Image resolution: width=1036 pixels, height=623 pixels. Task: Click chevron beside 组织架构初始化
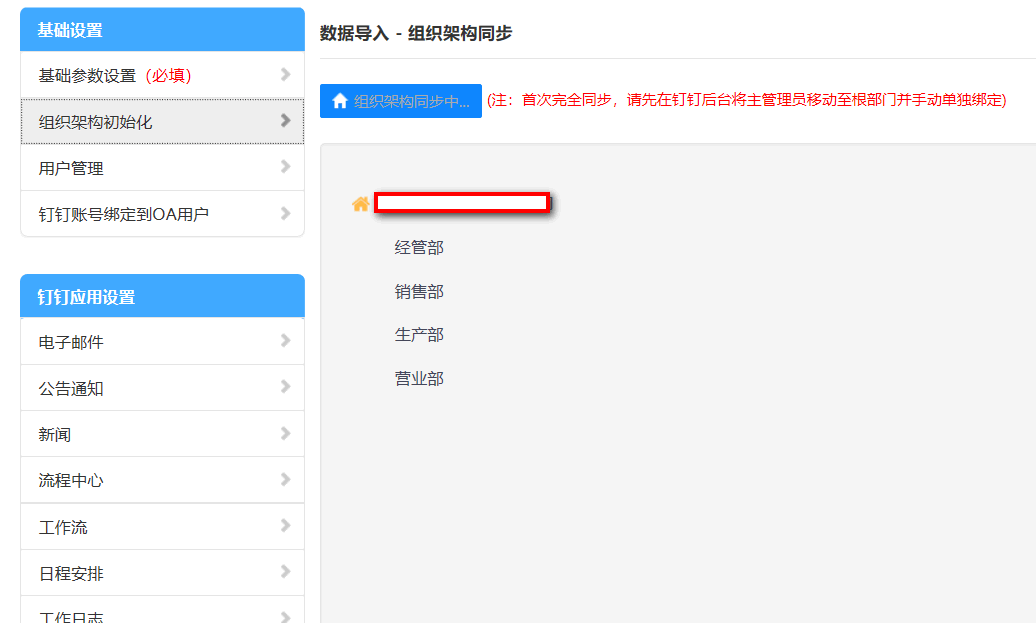(x=285, y=121)
